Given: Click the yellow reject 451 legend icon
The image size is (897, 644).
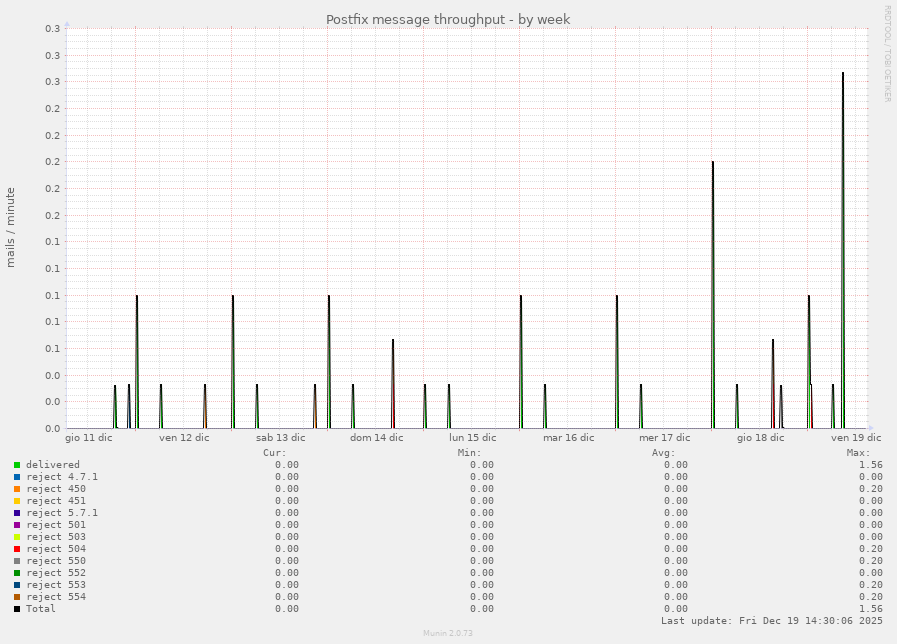Looking at the screenshot, I should [16, 500].
